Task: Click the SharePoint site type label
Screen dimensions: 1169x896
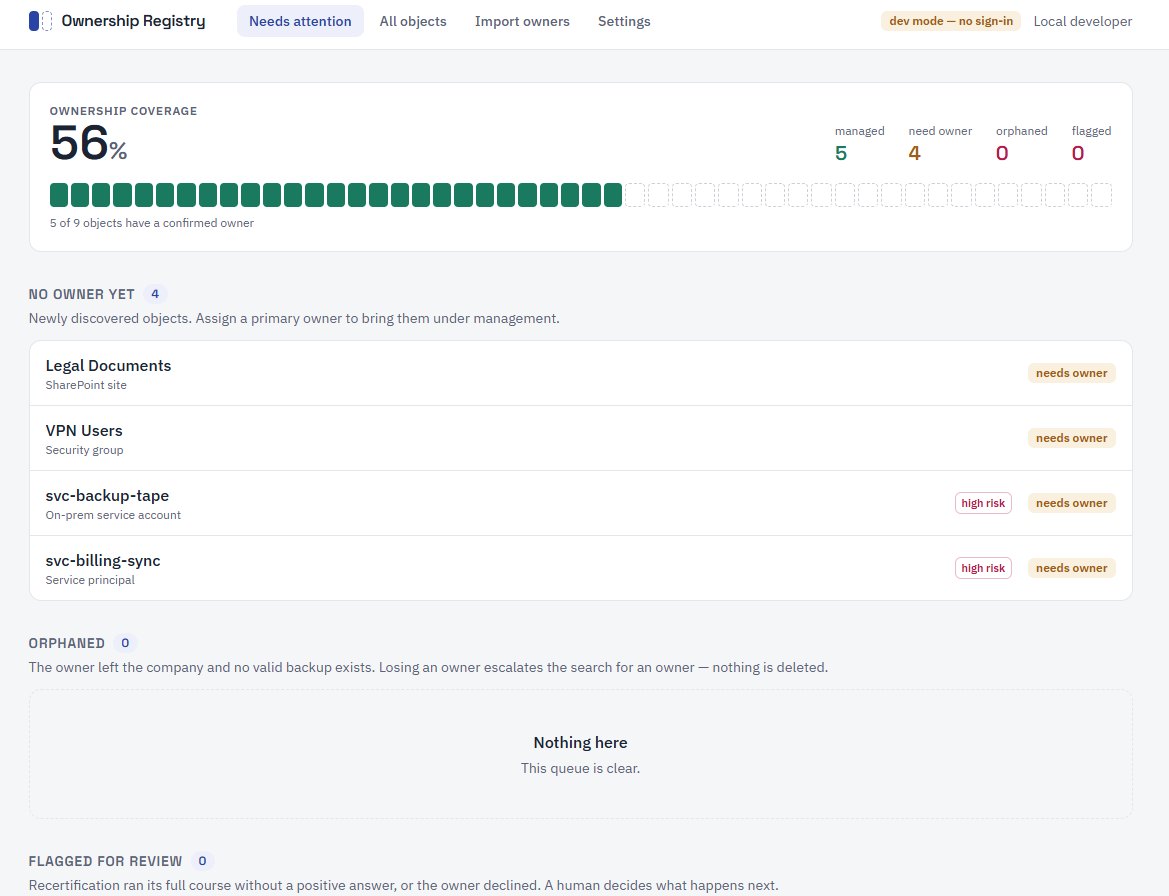Action: [86, 385]
